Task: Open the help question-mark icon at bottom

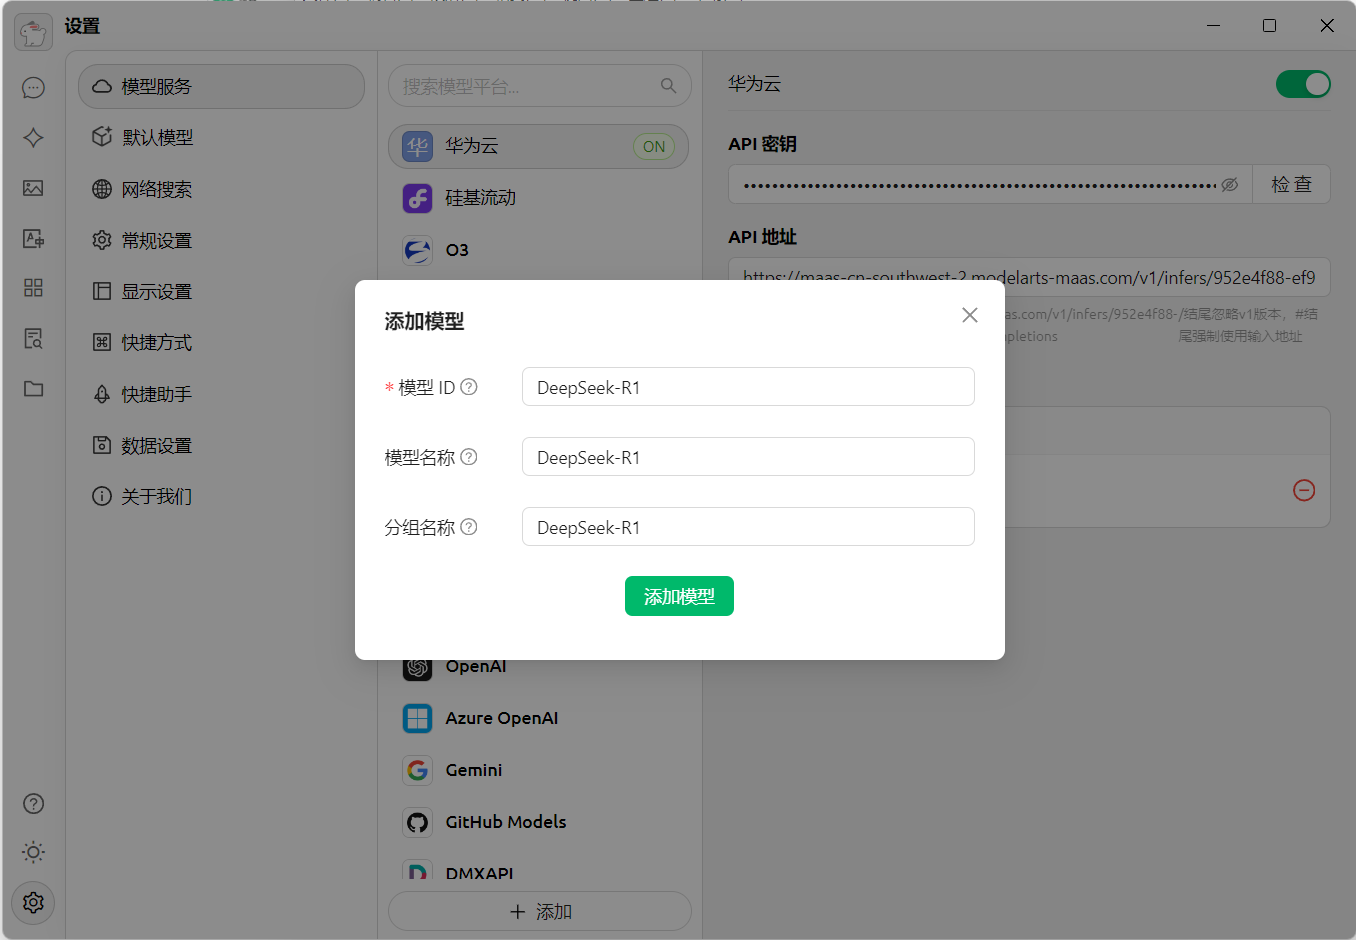Action: (x=33, y=803)
